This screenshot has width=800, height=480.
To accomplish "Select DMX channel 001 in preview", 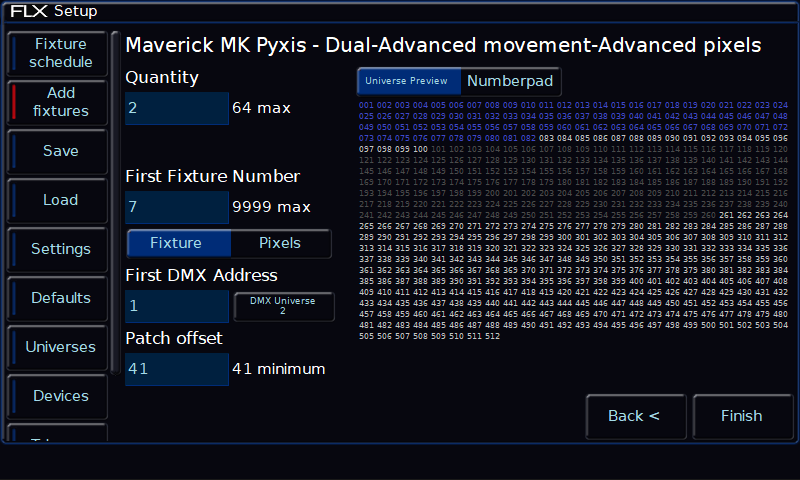I will click(366, 105).
